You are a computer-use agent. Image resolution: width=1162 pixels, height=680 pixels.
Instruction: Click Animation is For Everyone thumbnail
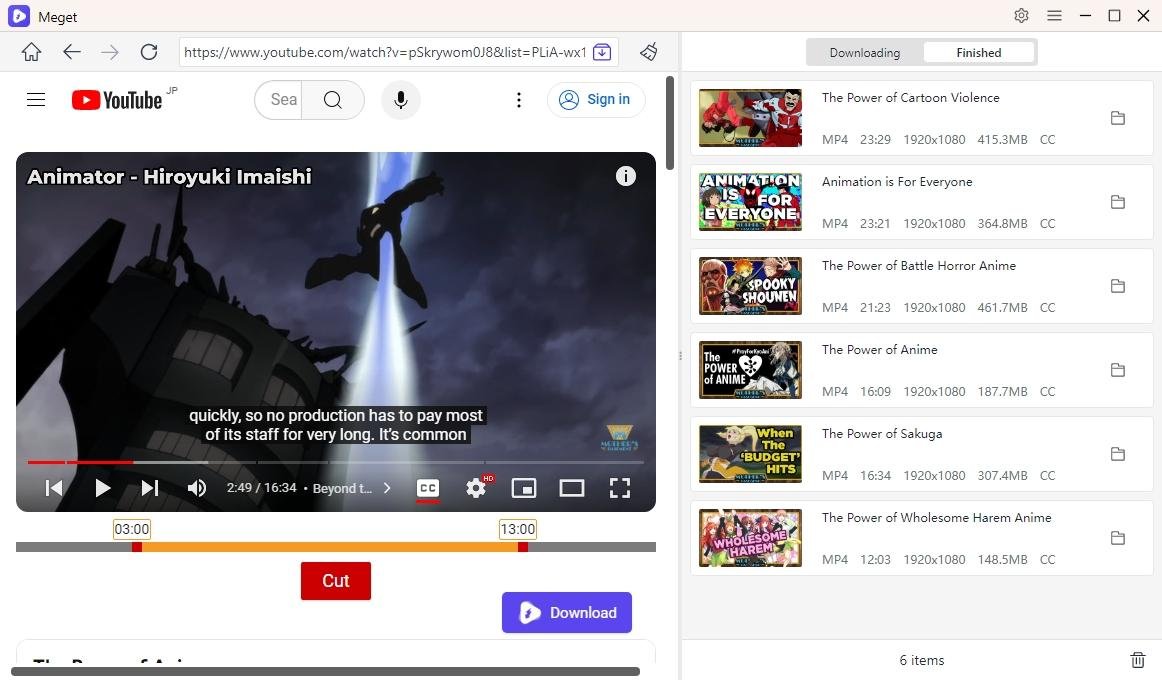750,201
